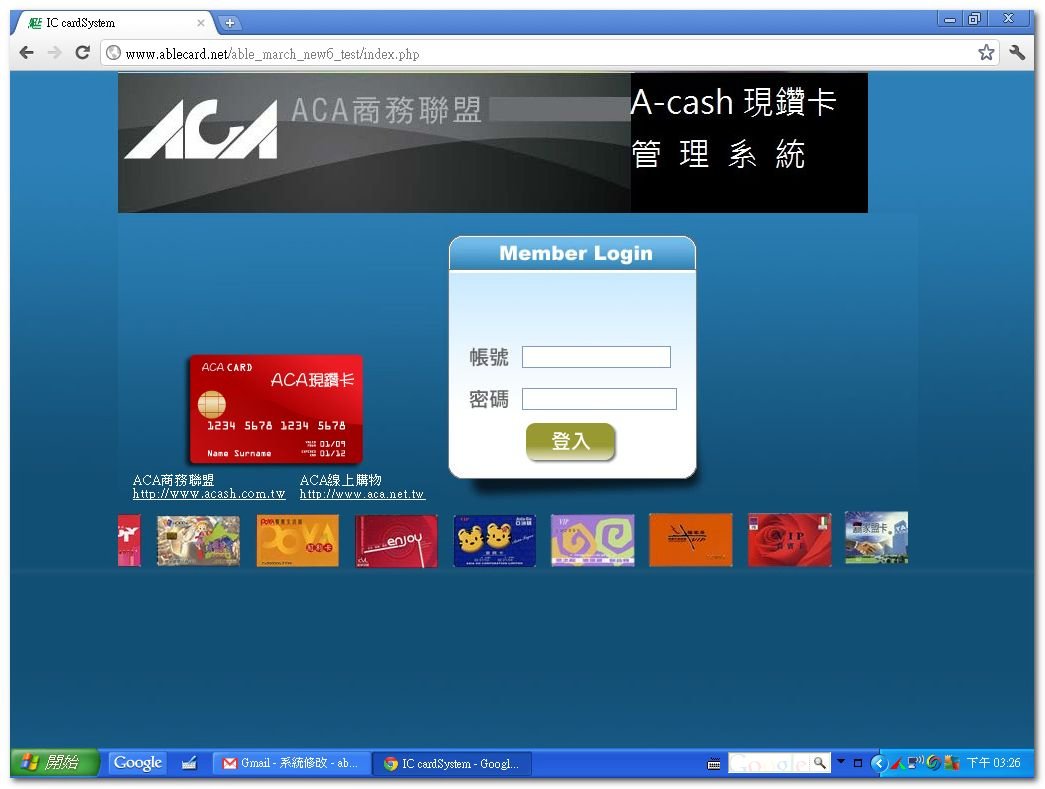The height and width of the screenshot is (789, 1045).
Task: Bookmark this page with the star icon
Action: point(986,53)
